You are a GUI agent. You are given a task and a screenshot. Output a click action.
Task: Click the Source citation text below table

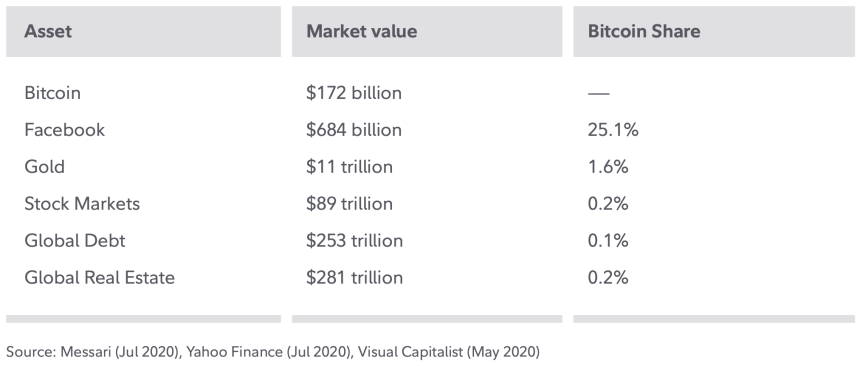click(x=273, y=352)
